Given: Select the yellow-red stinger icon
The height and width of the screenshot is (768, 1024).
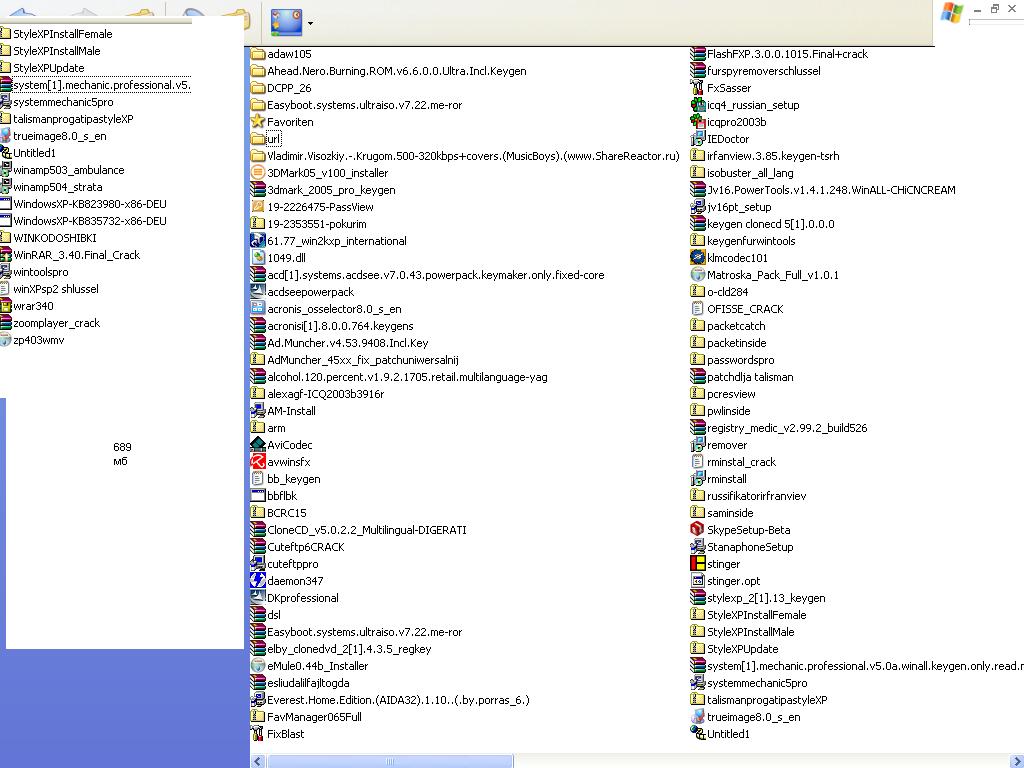Looking at the screenshot, I should tap(697, 563).
